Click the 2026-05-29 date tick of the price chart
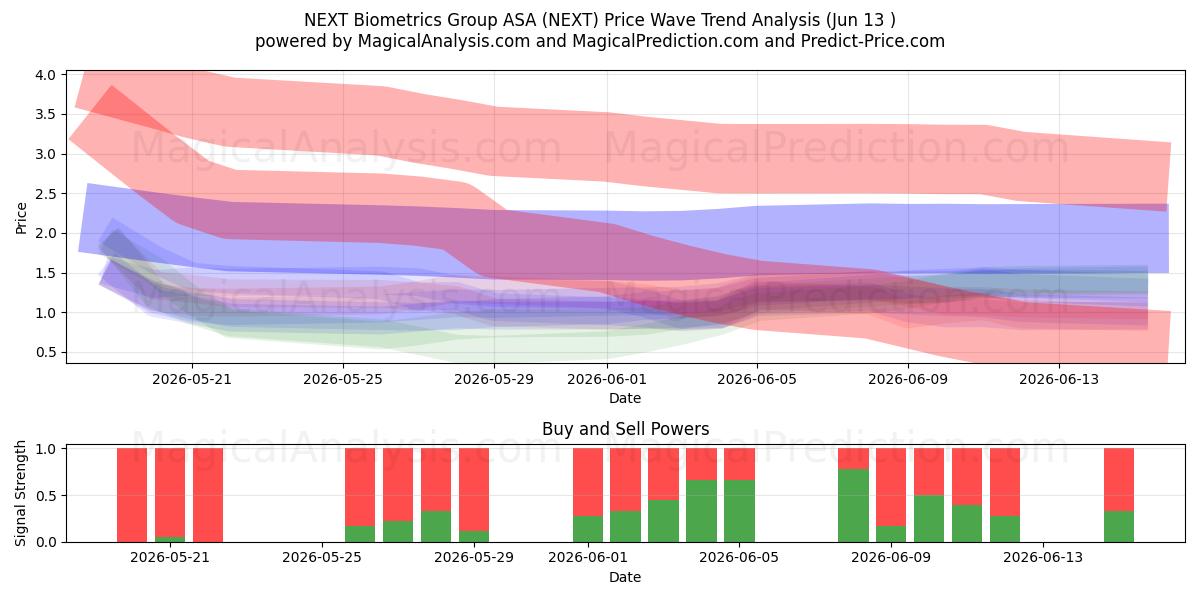This screenshot has width=1200, height=600. (x=494, y=379)
